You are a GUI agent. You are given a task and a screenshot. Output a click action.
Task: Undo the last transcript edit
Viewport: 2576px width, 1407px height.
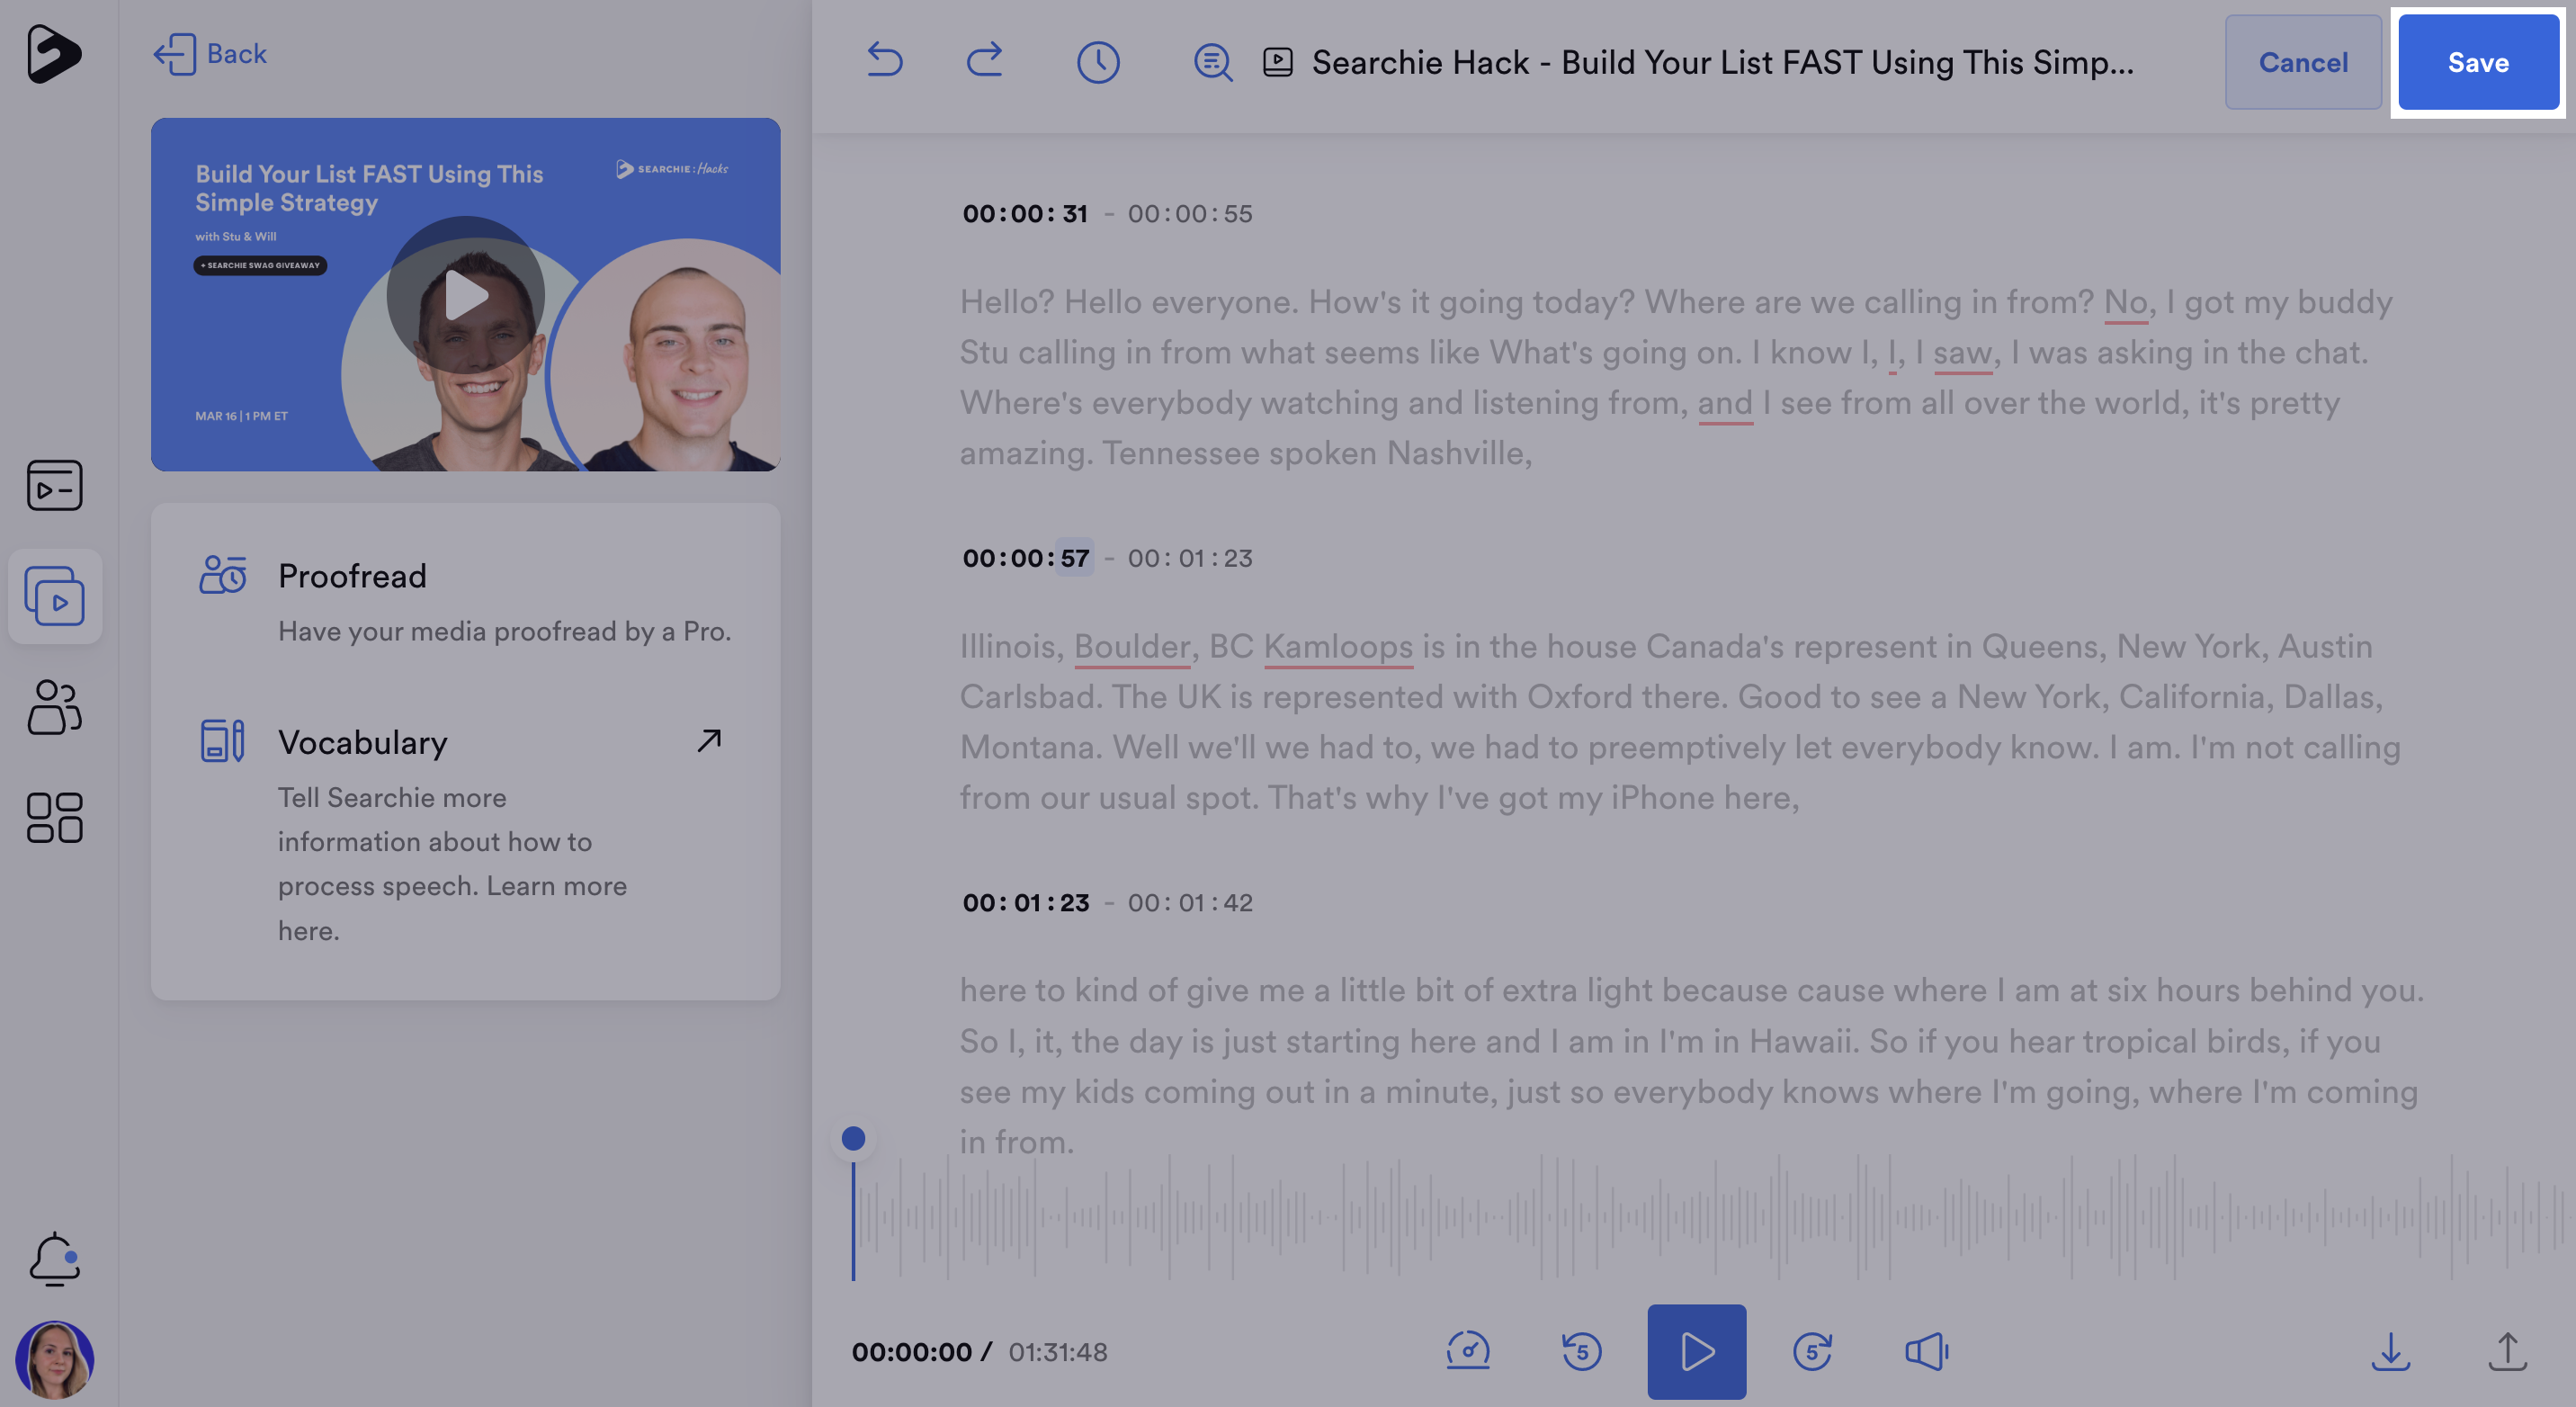pyautogui.click(x=884, y=61)
